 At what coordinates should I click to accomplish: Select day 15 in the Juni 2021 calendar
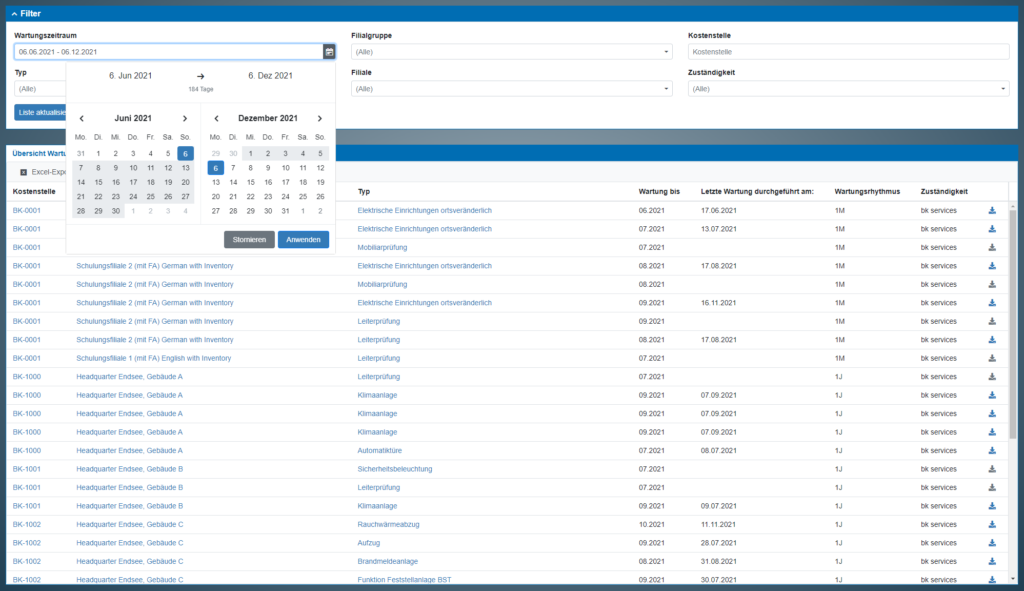(98, 182)
